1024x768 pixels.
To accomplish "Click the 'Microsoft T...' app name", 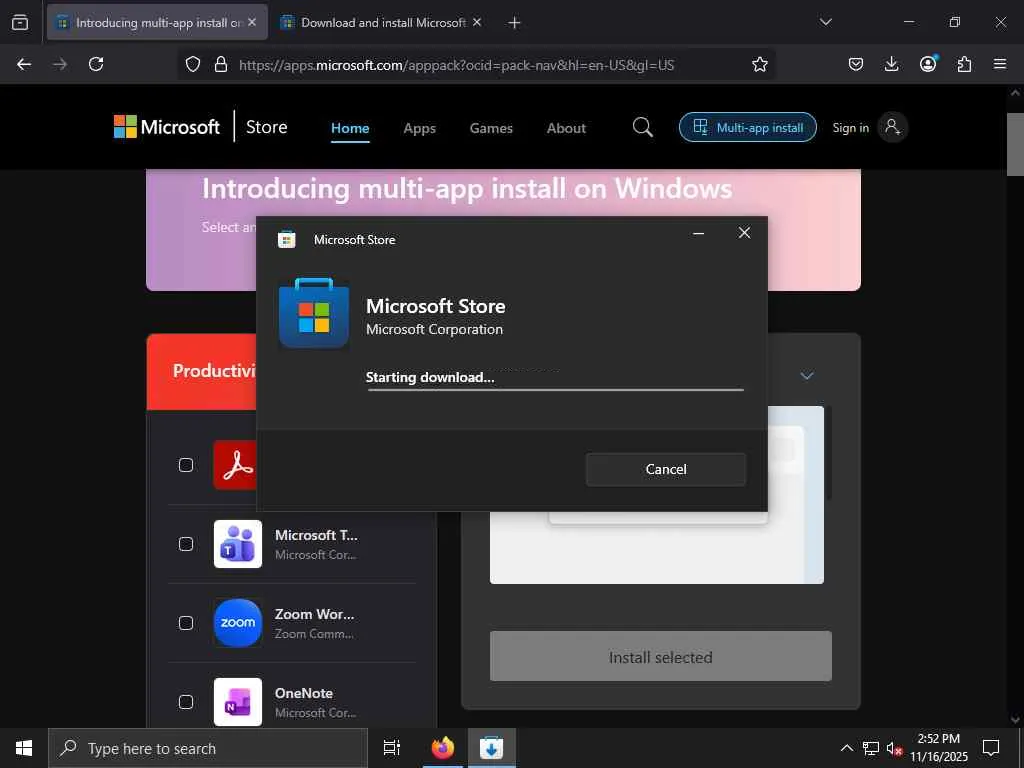I will (x=316, y=535).
